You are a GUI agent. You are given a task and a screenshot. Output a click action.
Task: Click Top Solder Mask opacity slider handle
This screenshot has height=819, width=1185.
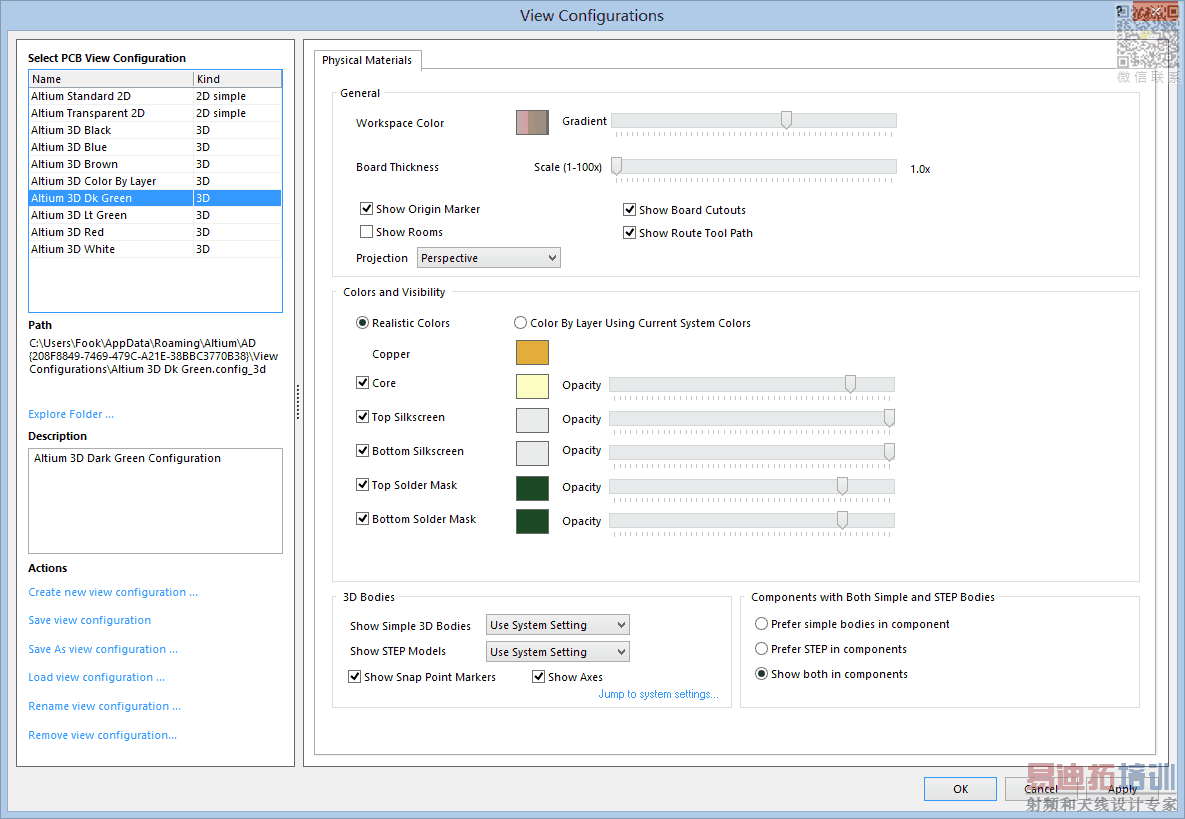tap(842, 486)
